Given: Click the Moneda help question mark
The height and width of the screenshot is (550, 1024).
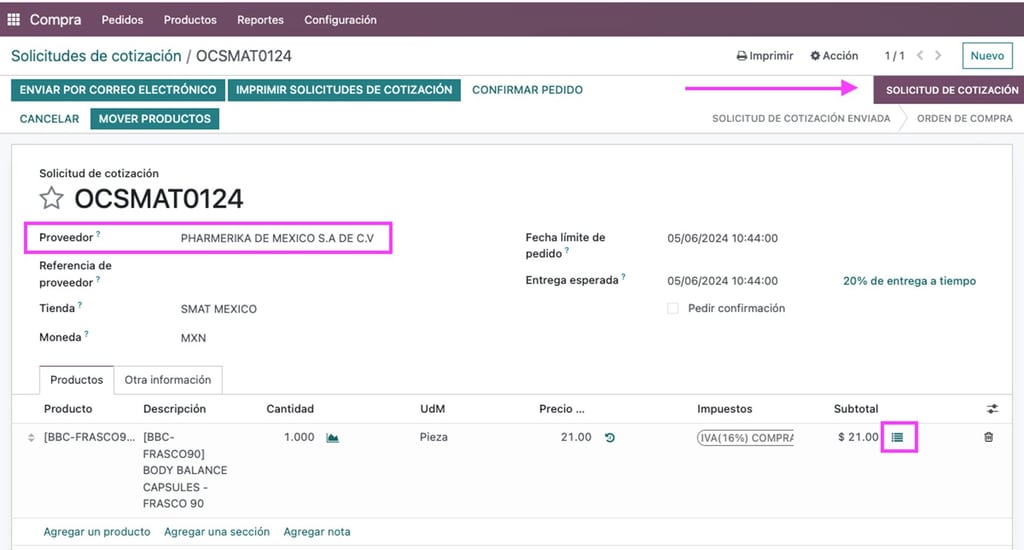Looking at the screenshot, I should 86,334.
